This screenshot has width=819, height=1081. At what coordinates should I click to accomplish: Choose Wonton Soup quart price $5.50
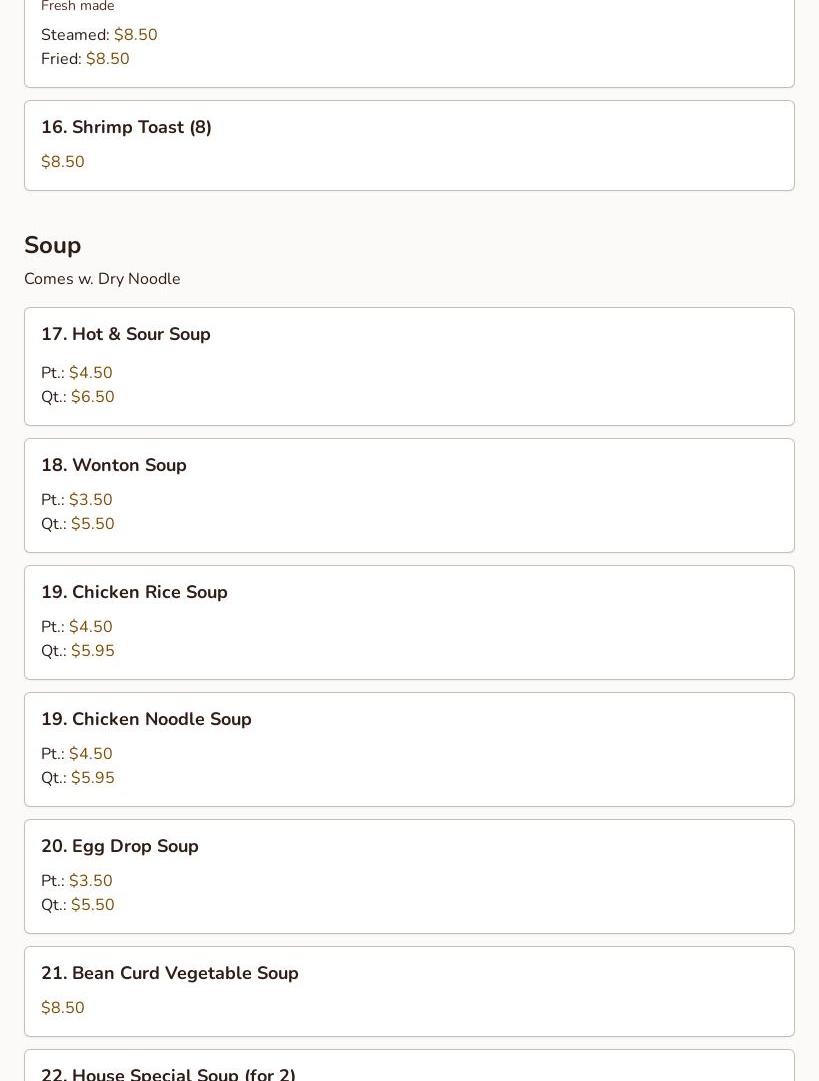[x=92, y=524]
